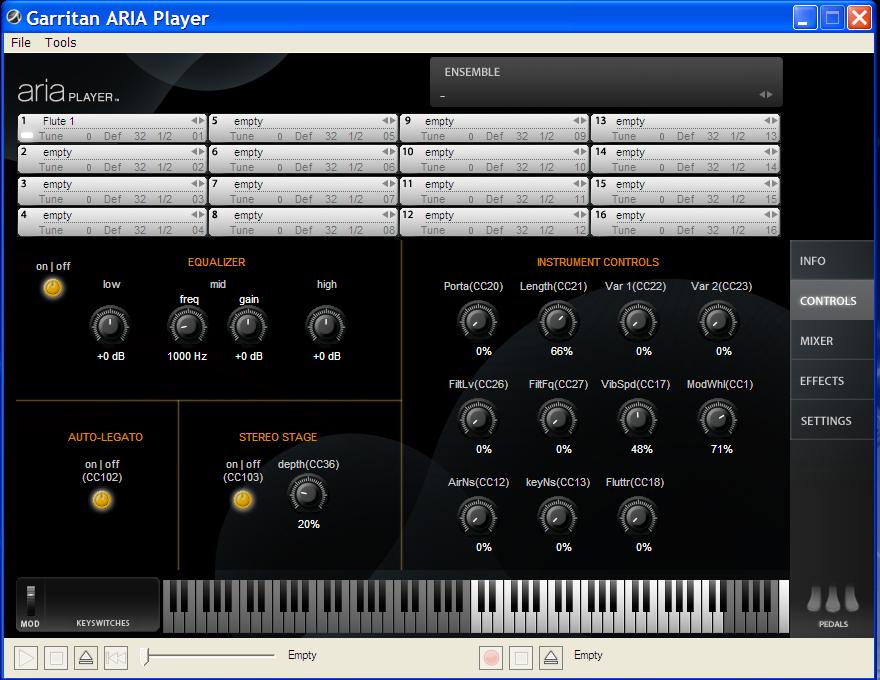
Task: Open the EFFECTS tab
Action: [x=832, y=380]
